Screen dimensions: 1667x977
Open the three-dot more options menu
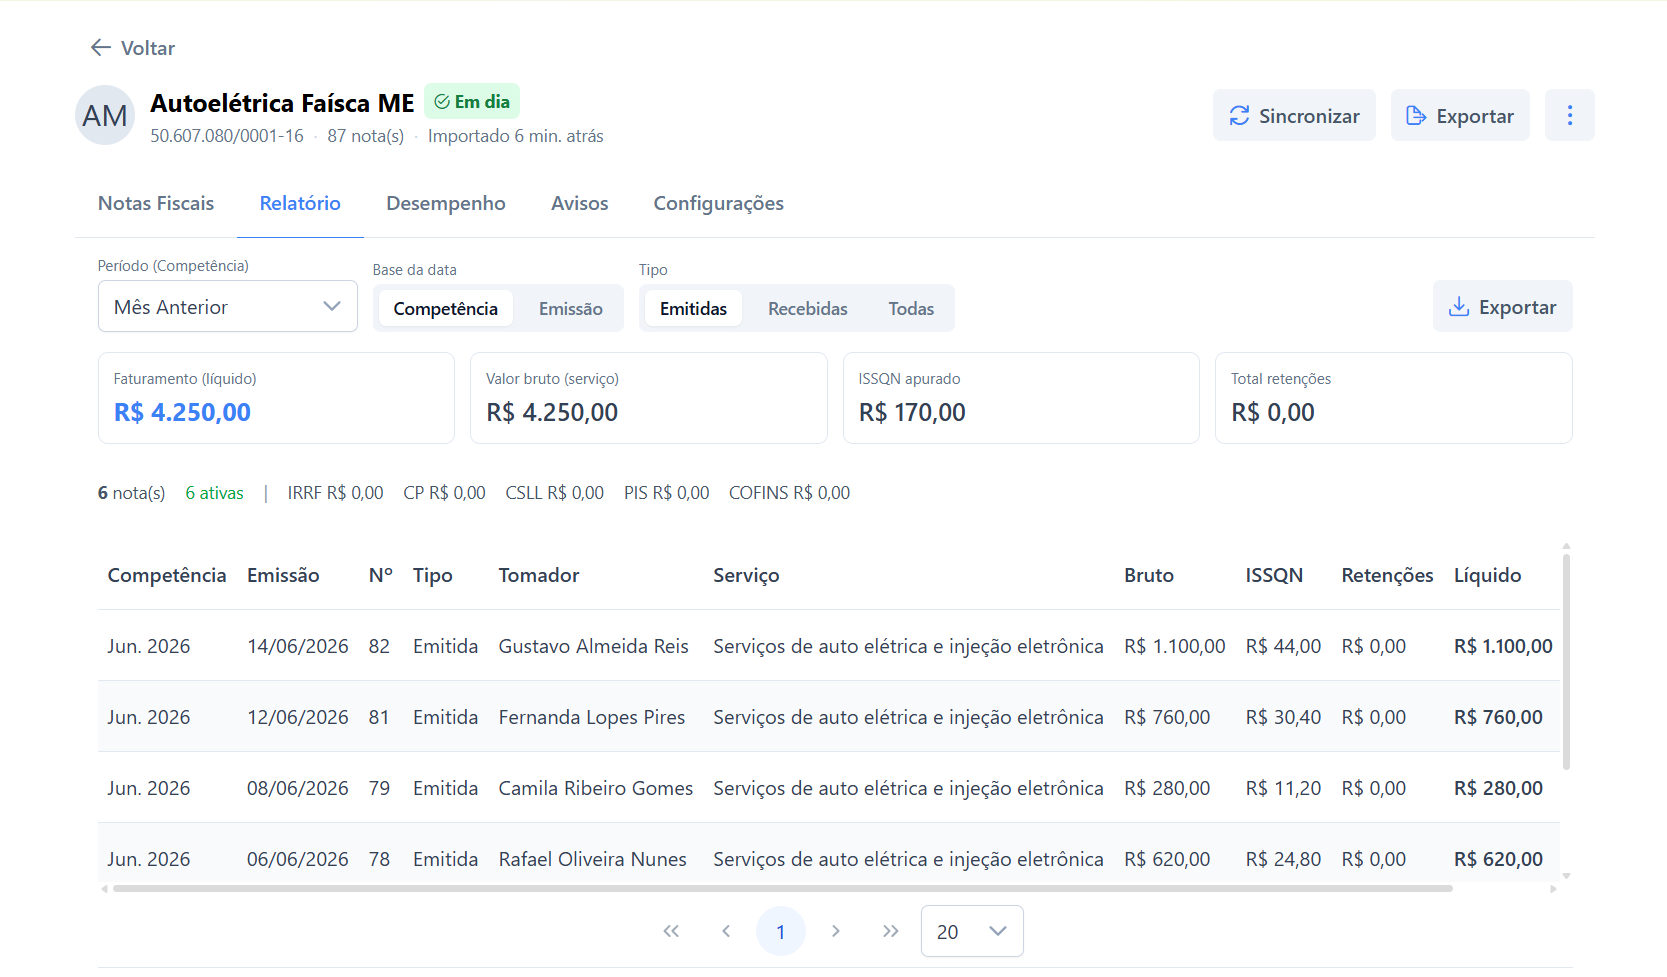1569,115
